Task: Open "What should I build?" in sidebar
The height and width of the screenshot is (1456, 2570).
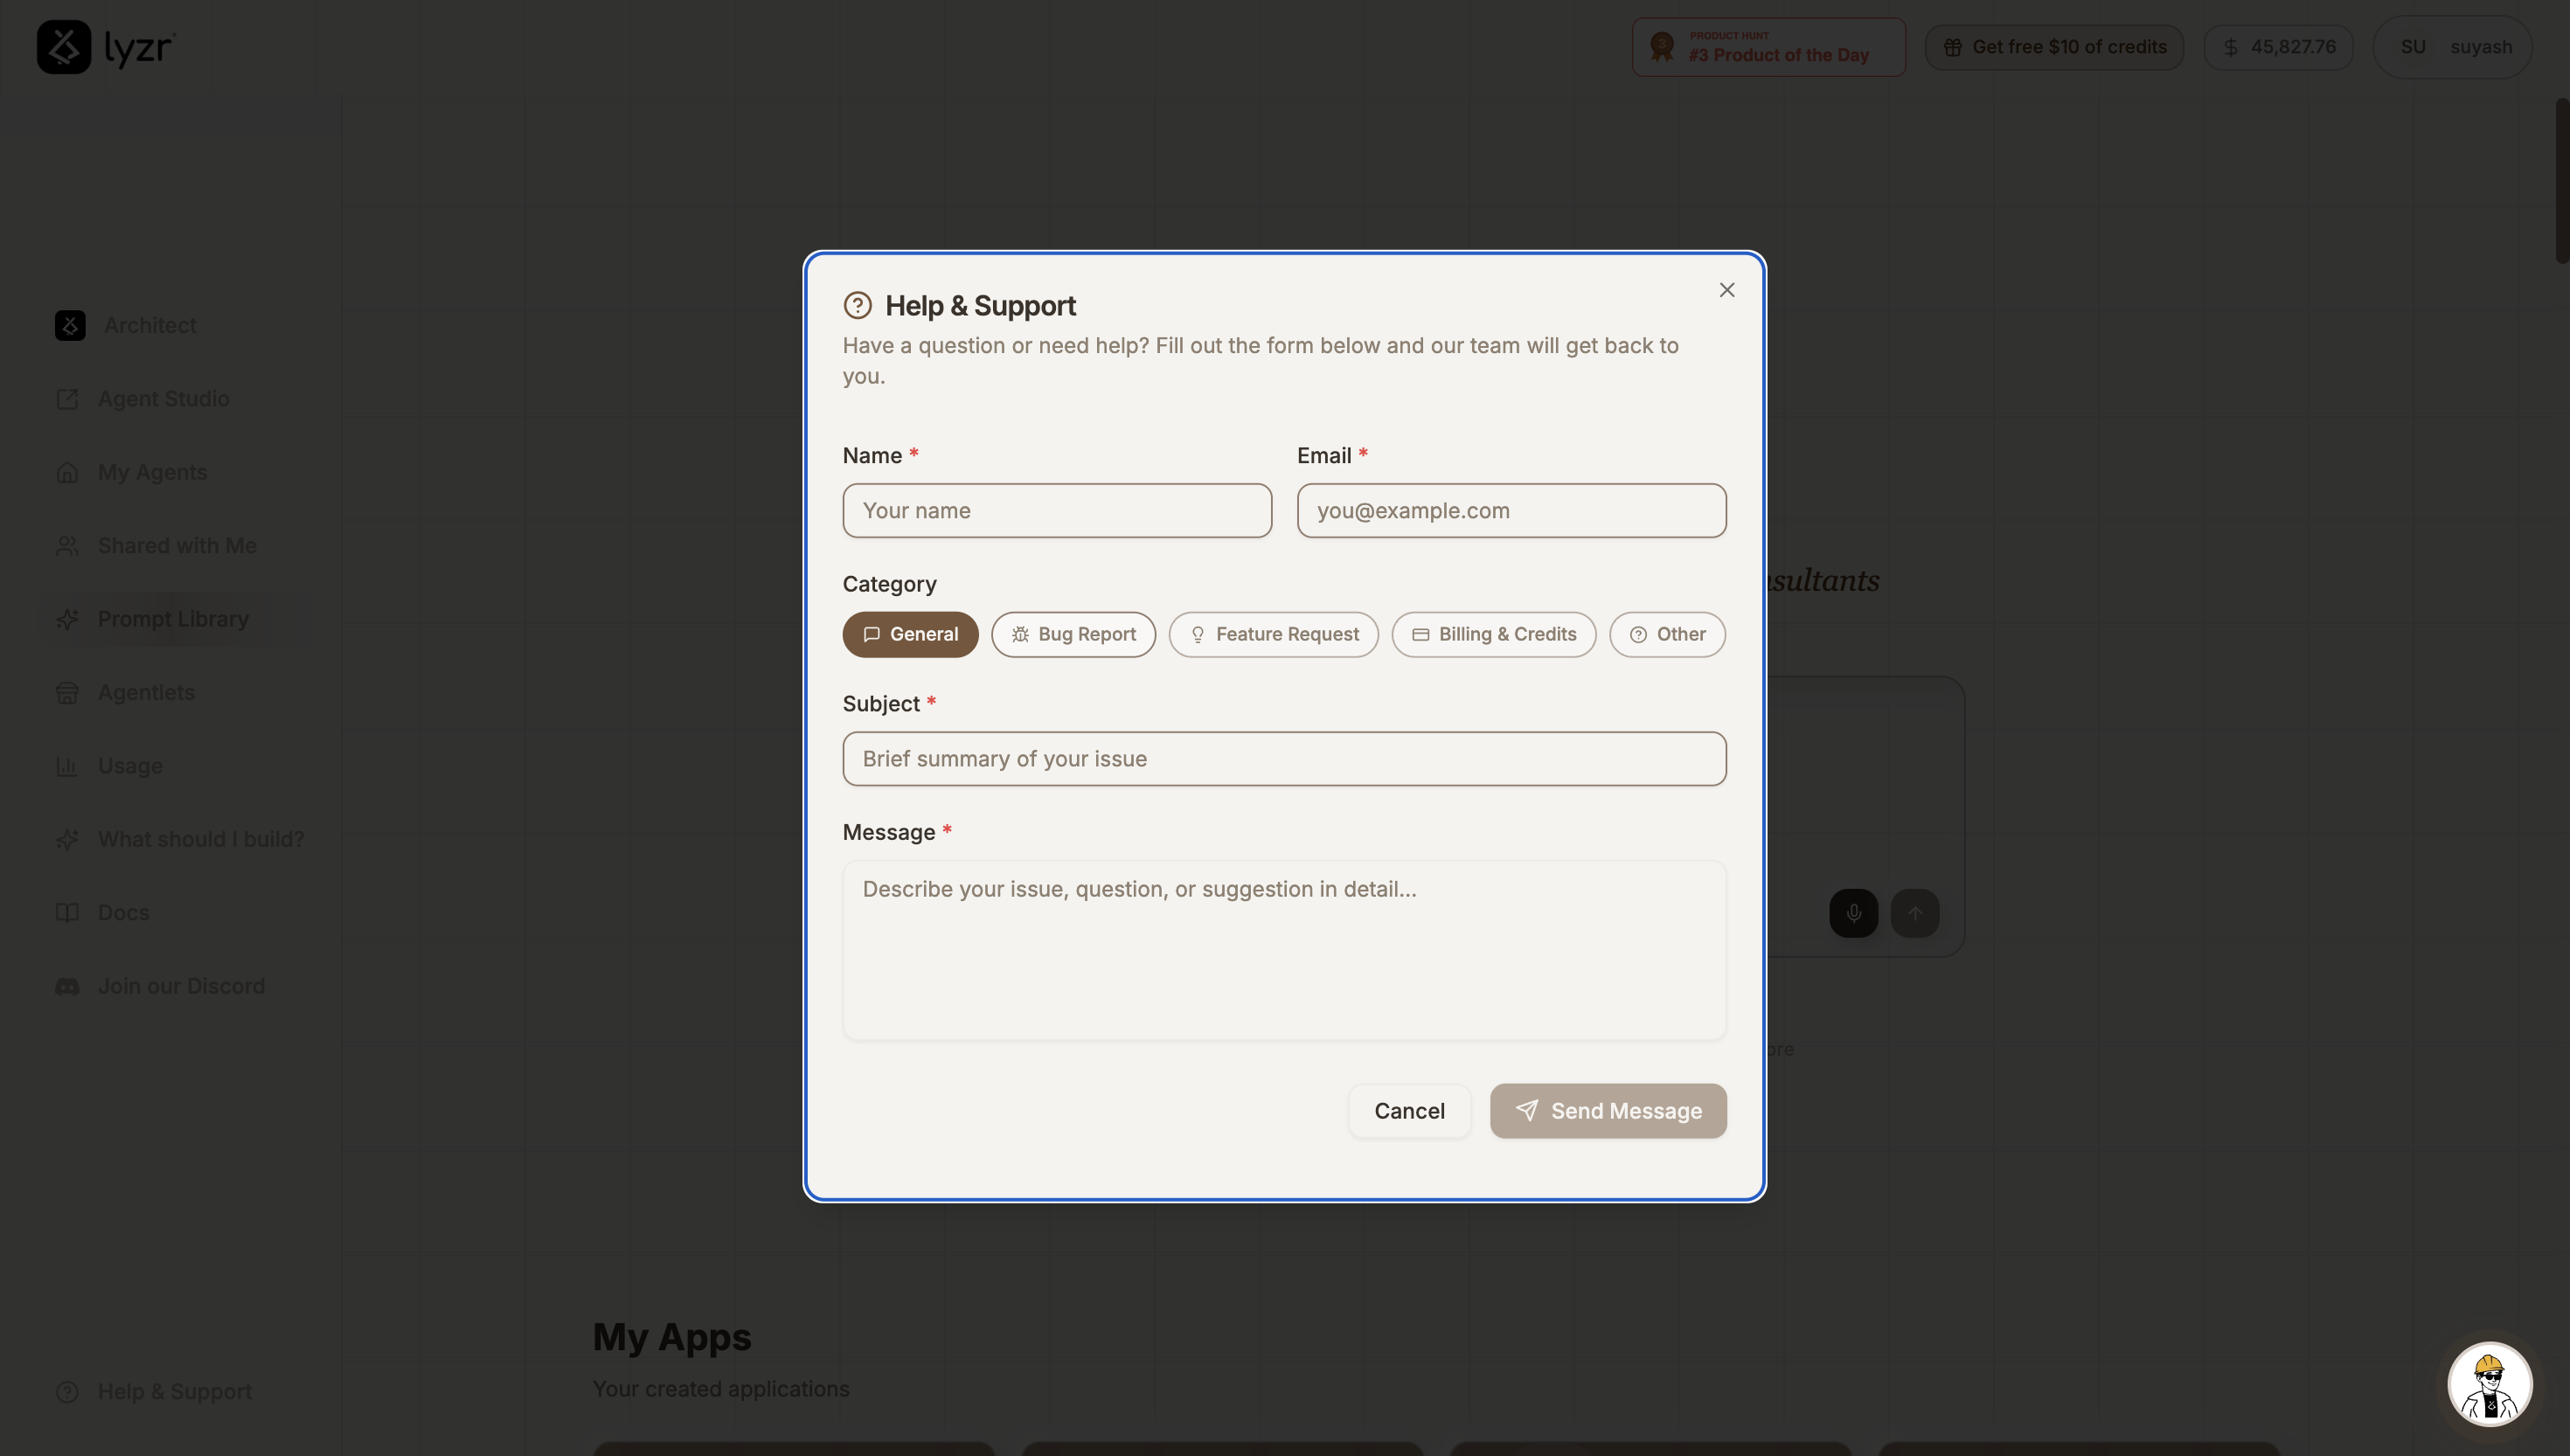Action: pos(200,838)
